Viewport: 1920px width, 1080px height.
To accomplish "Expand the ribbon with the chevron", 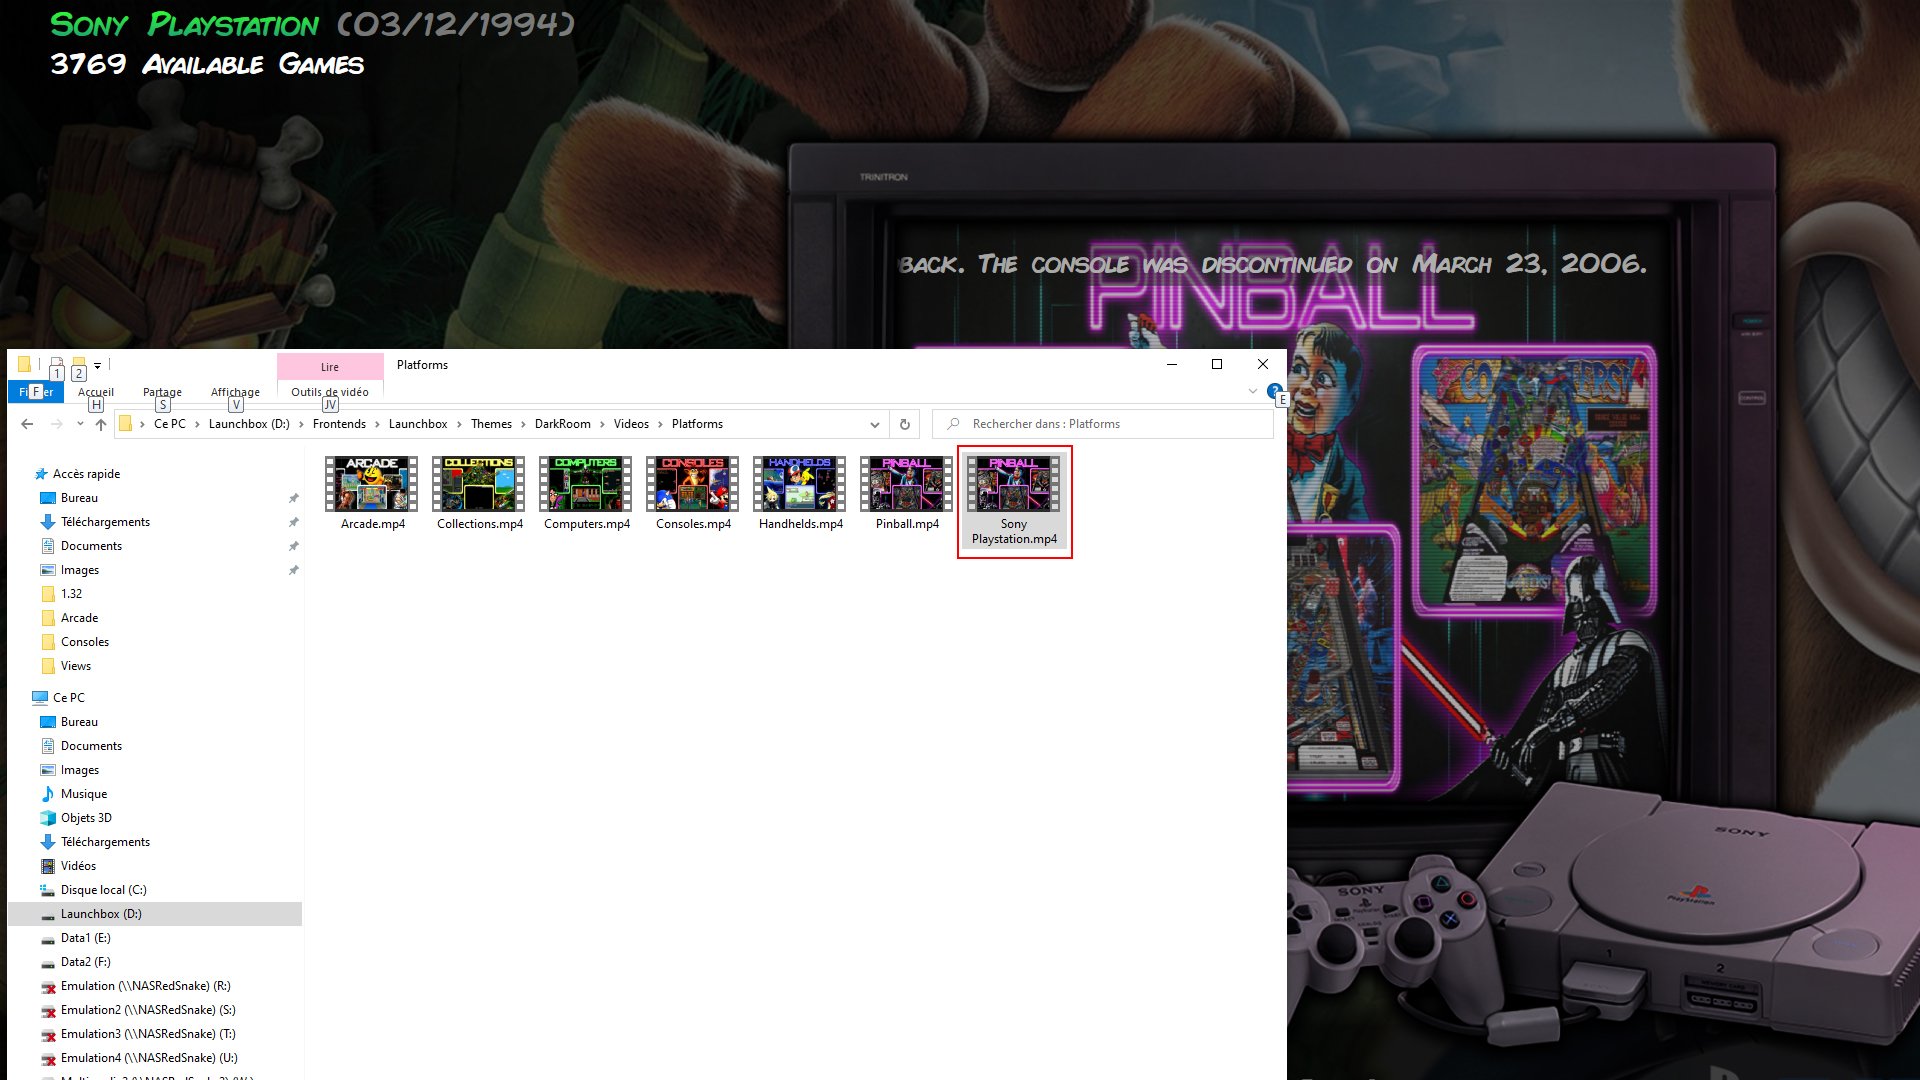I will [x=1253, y=391].
